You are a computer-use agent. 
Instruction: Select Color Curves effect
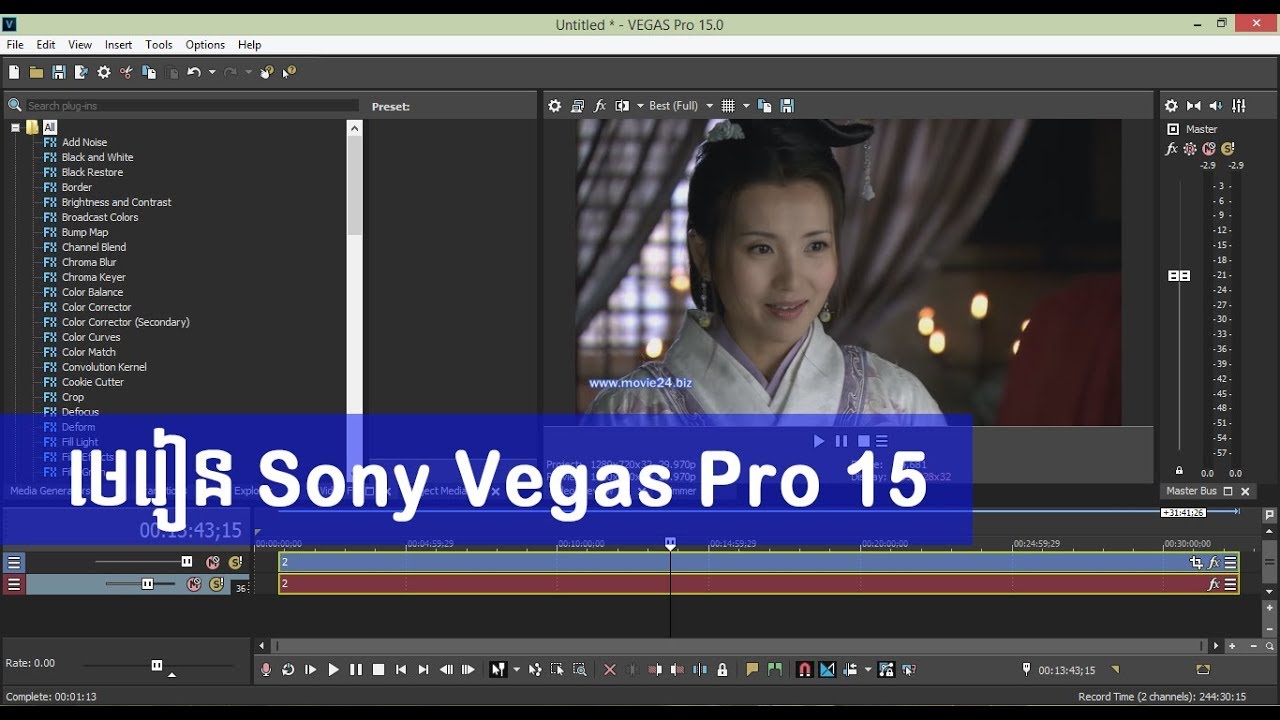pyautogui.click(x=91, y=337)
